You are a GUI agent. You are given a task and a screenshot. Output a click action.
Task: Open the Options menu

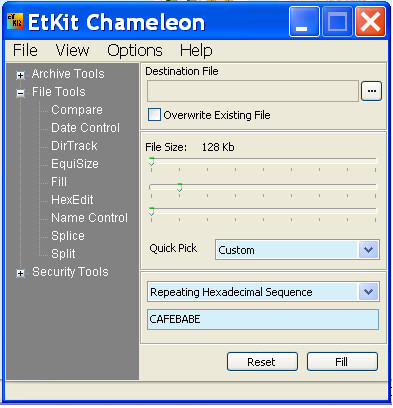click(135, 51)
